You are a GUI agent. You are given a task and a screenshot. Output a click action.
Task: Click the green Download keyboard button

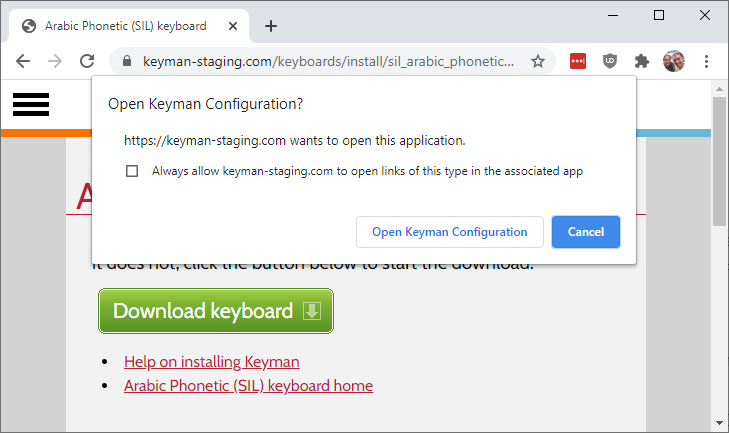(x=216, y=311)
